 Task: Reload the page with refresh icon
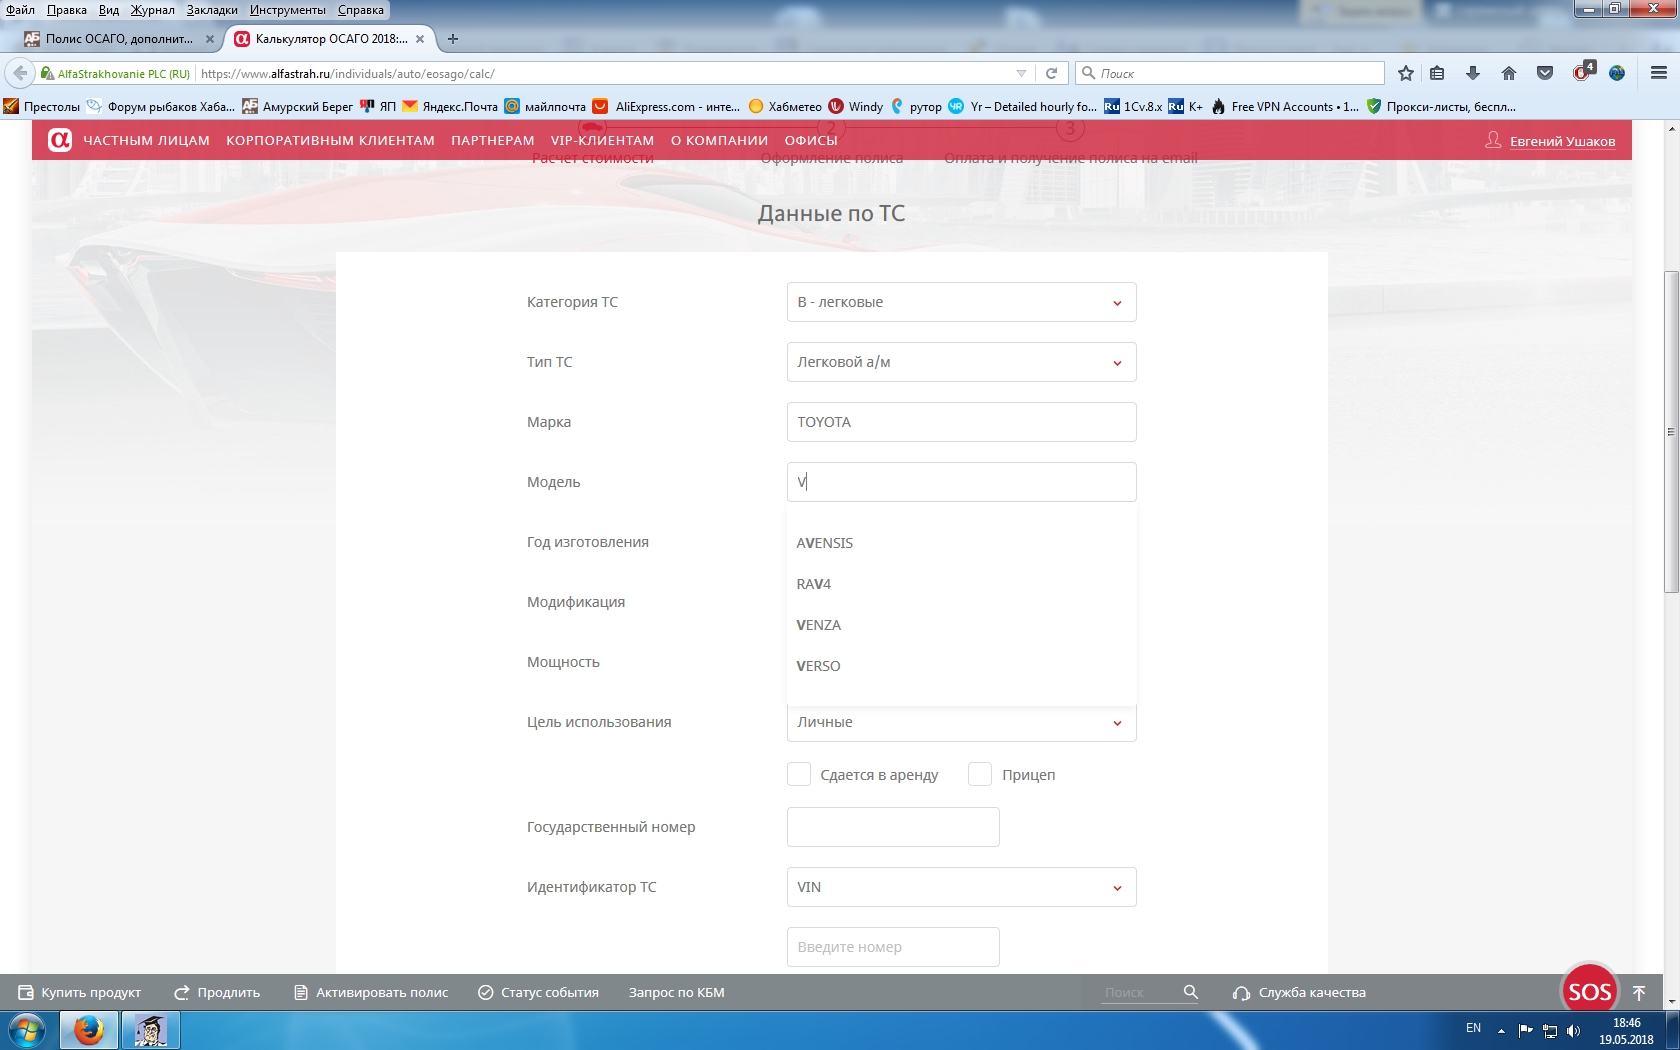tap(1051, 73)
